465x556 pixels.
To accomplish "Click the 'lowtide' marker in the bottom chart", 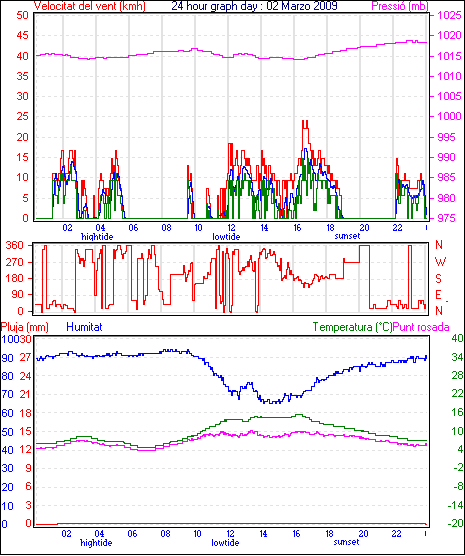I will tap(225, 543).
